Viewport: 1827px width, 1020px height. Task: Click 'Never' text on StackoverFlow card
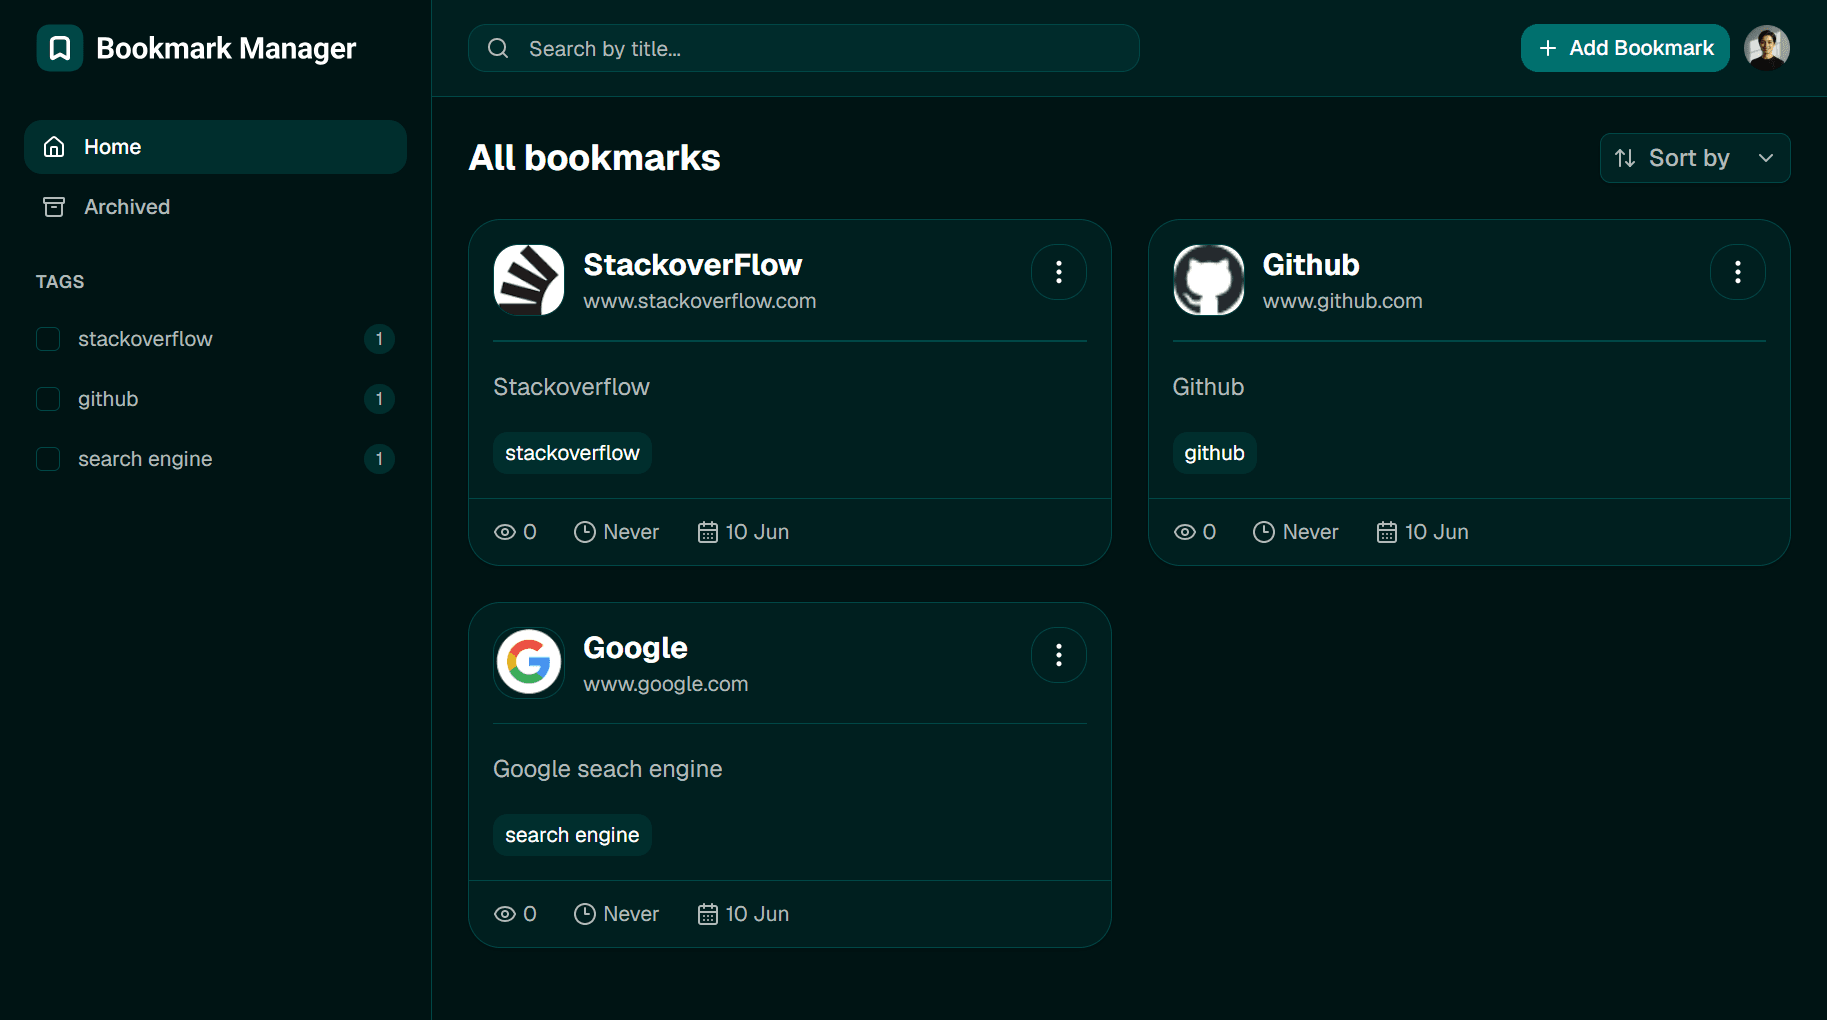631,532
